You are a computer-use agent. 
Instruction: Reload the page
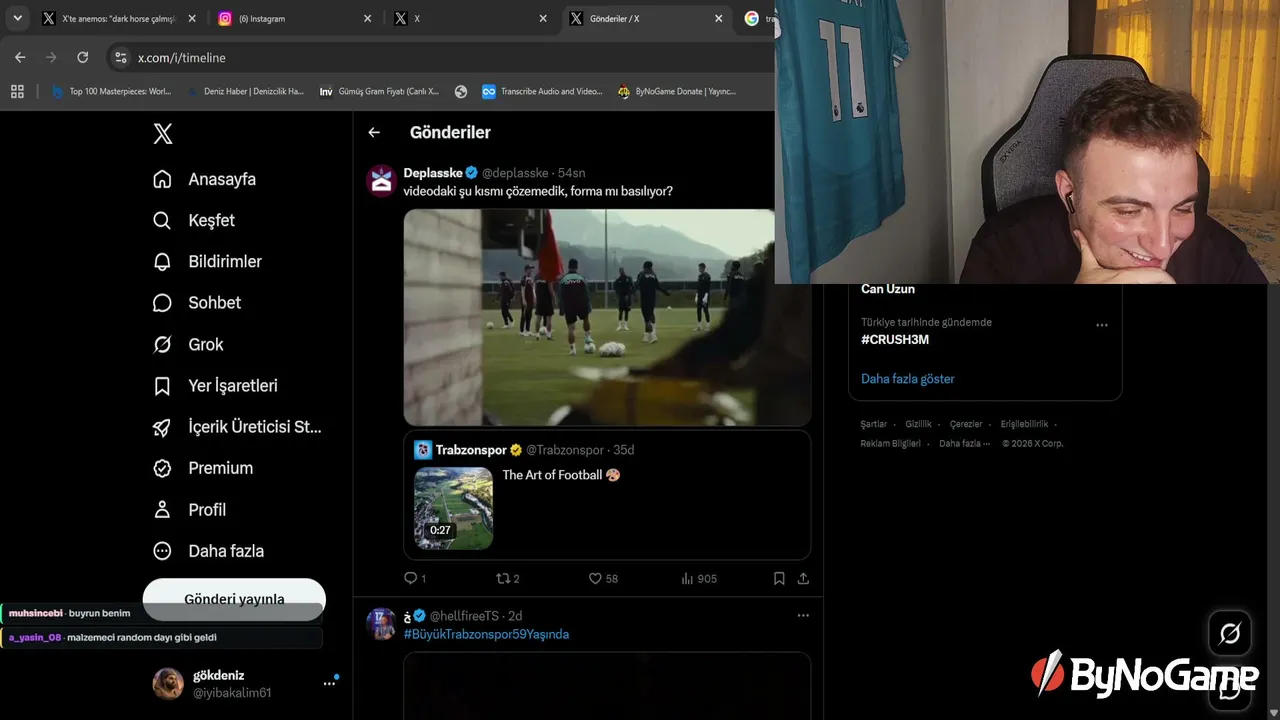[82, 57]
